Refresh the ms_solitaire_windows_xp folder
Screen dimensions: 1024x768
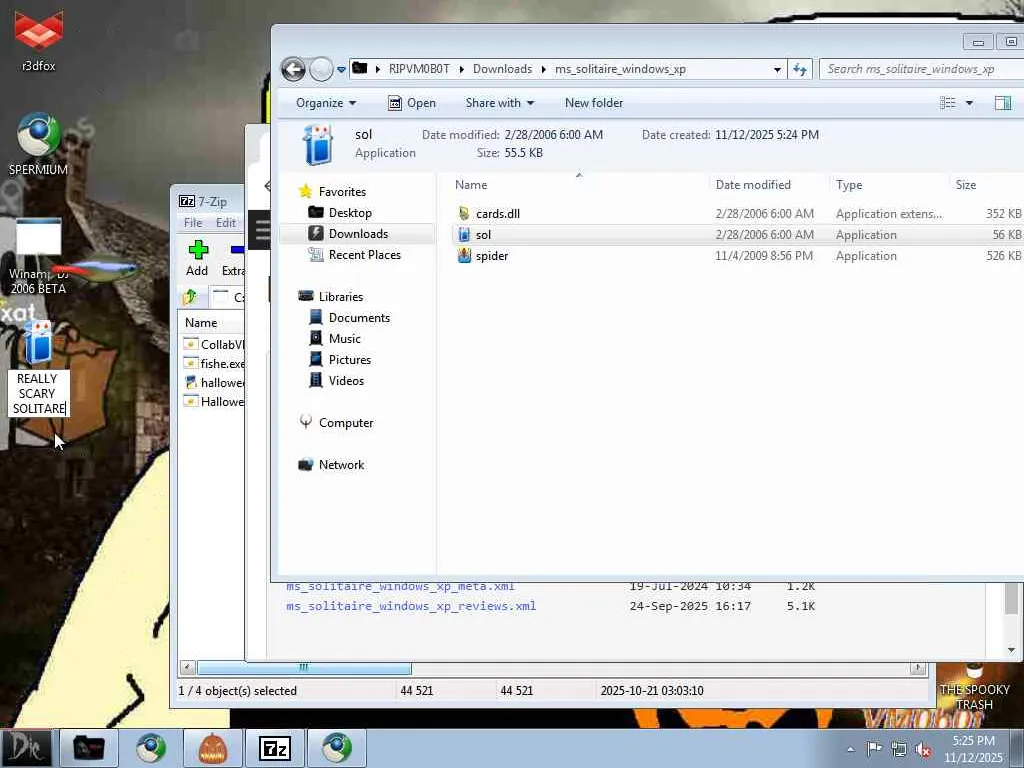(x=800, y=69)
